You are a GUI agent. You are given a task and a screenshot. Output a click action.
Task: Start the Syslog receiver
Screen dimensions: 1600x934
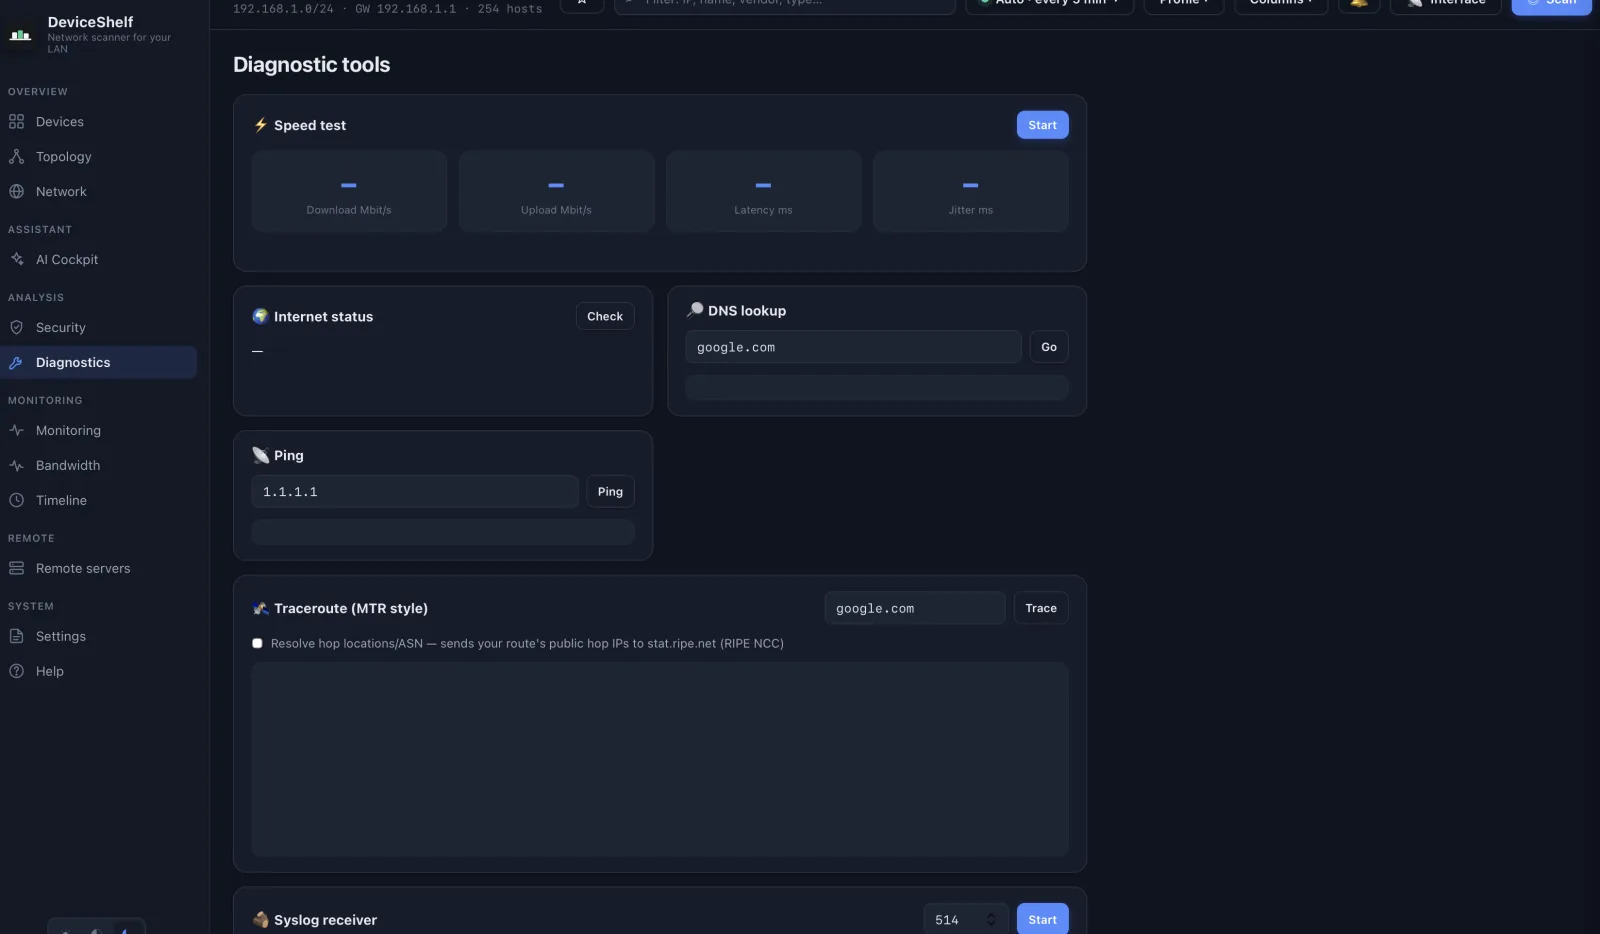coord(1042,920)
